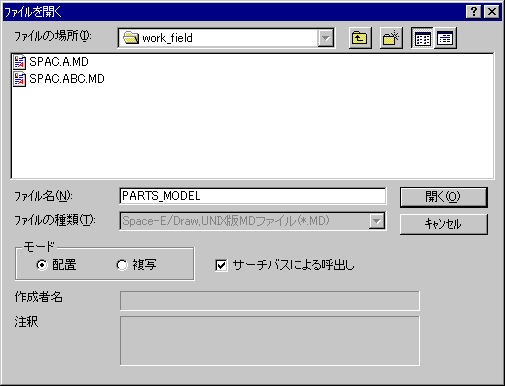Click the Space-E/Draw file type text
This screenshot has height=386, width=505.
[x=226, y=221]
